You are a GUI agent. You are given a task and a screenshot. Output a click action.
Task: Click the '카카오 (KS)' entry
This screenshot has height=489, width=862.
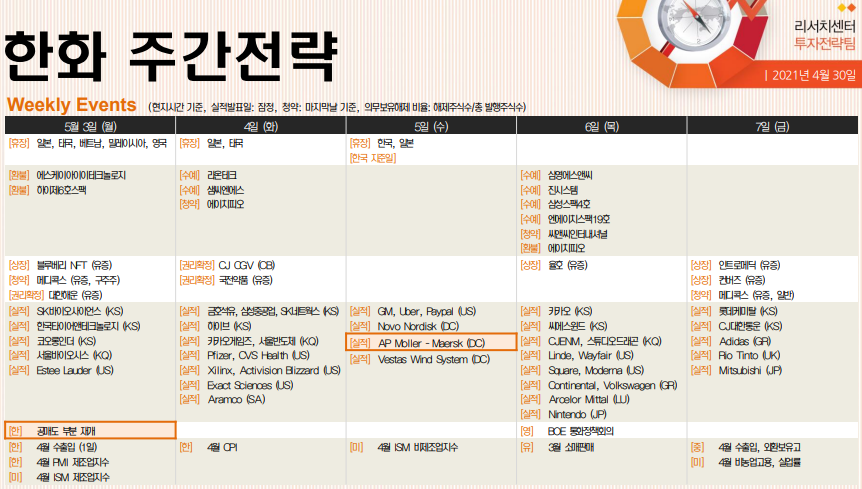570,312
